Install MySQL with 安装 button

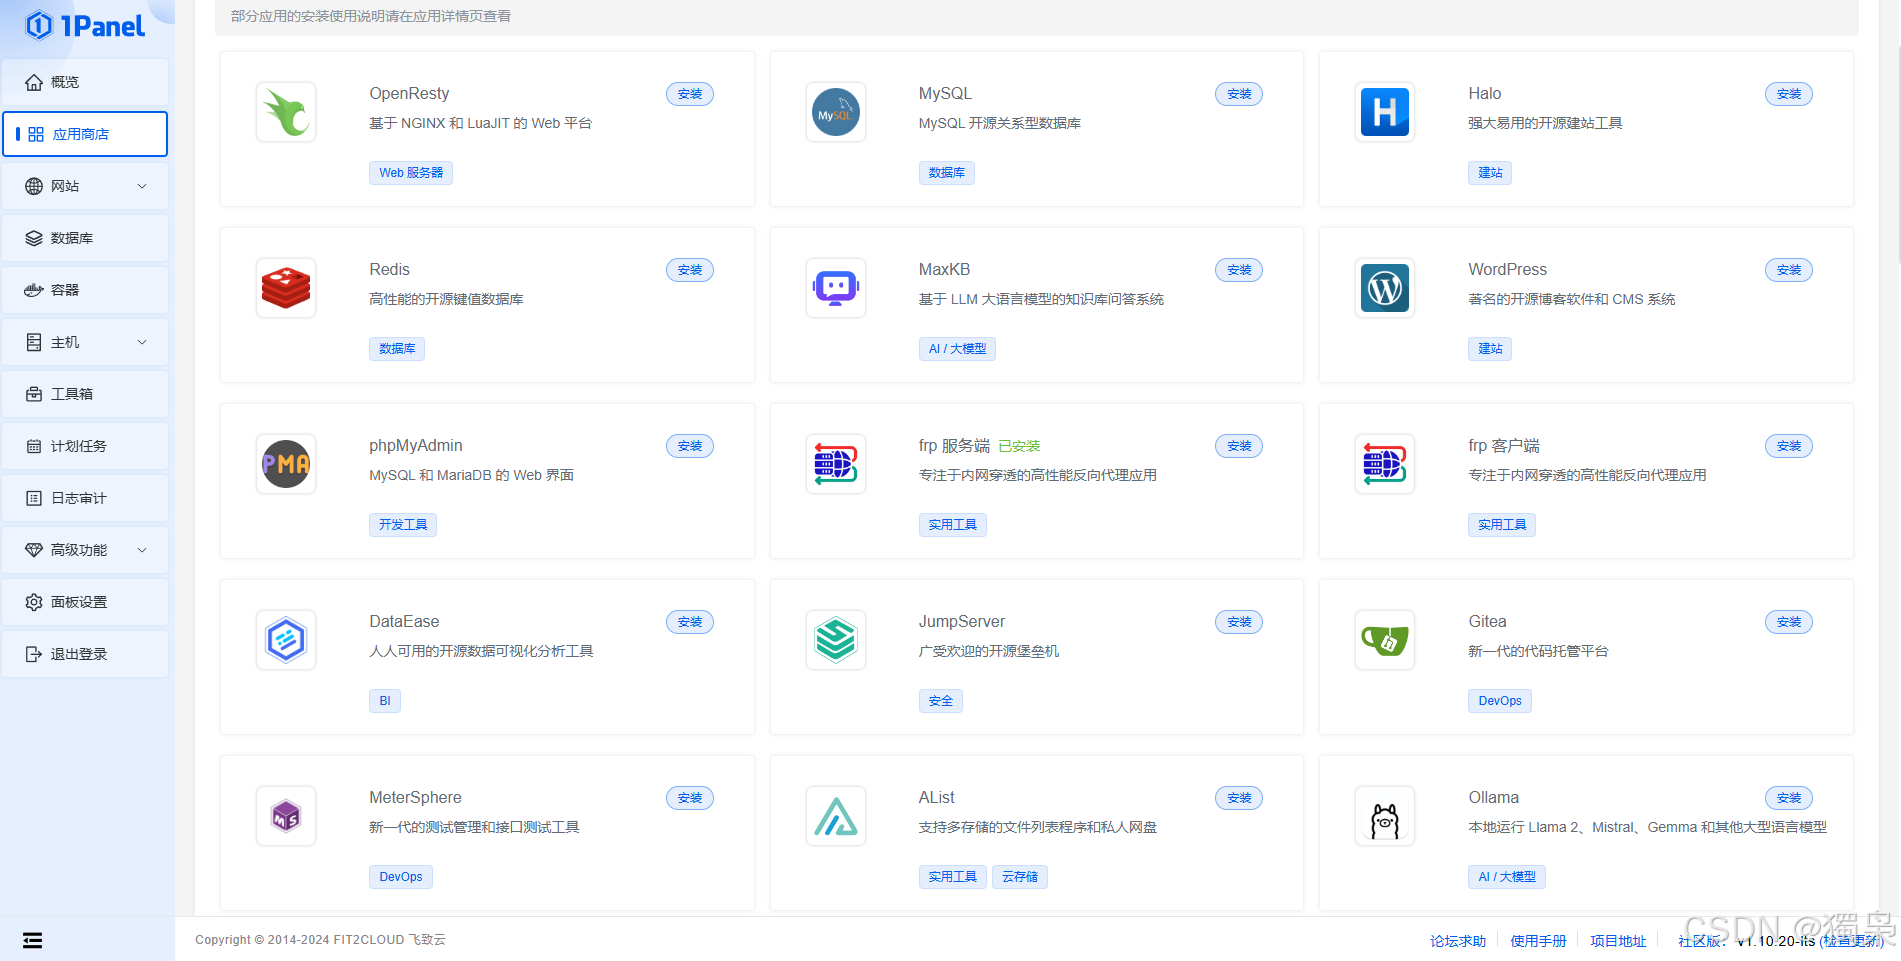coord(1239,94)
